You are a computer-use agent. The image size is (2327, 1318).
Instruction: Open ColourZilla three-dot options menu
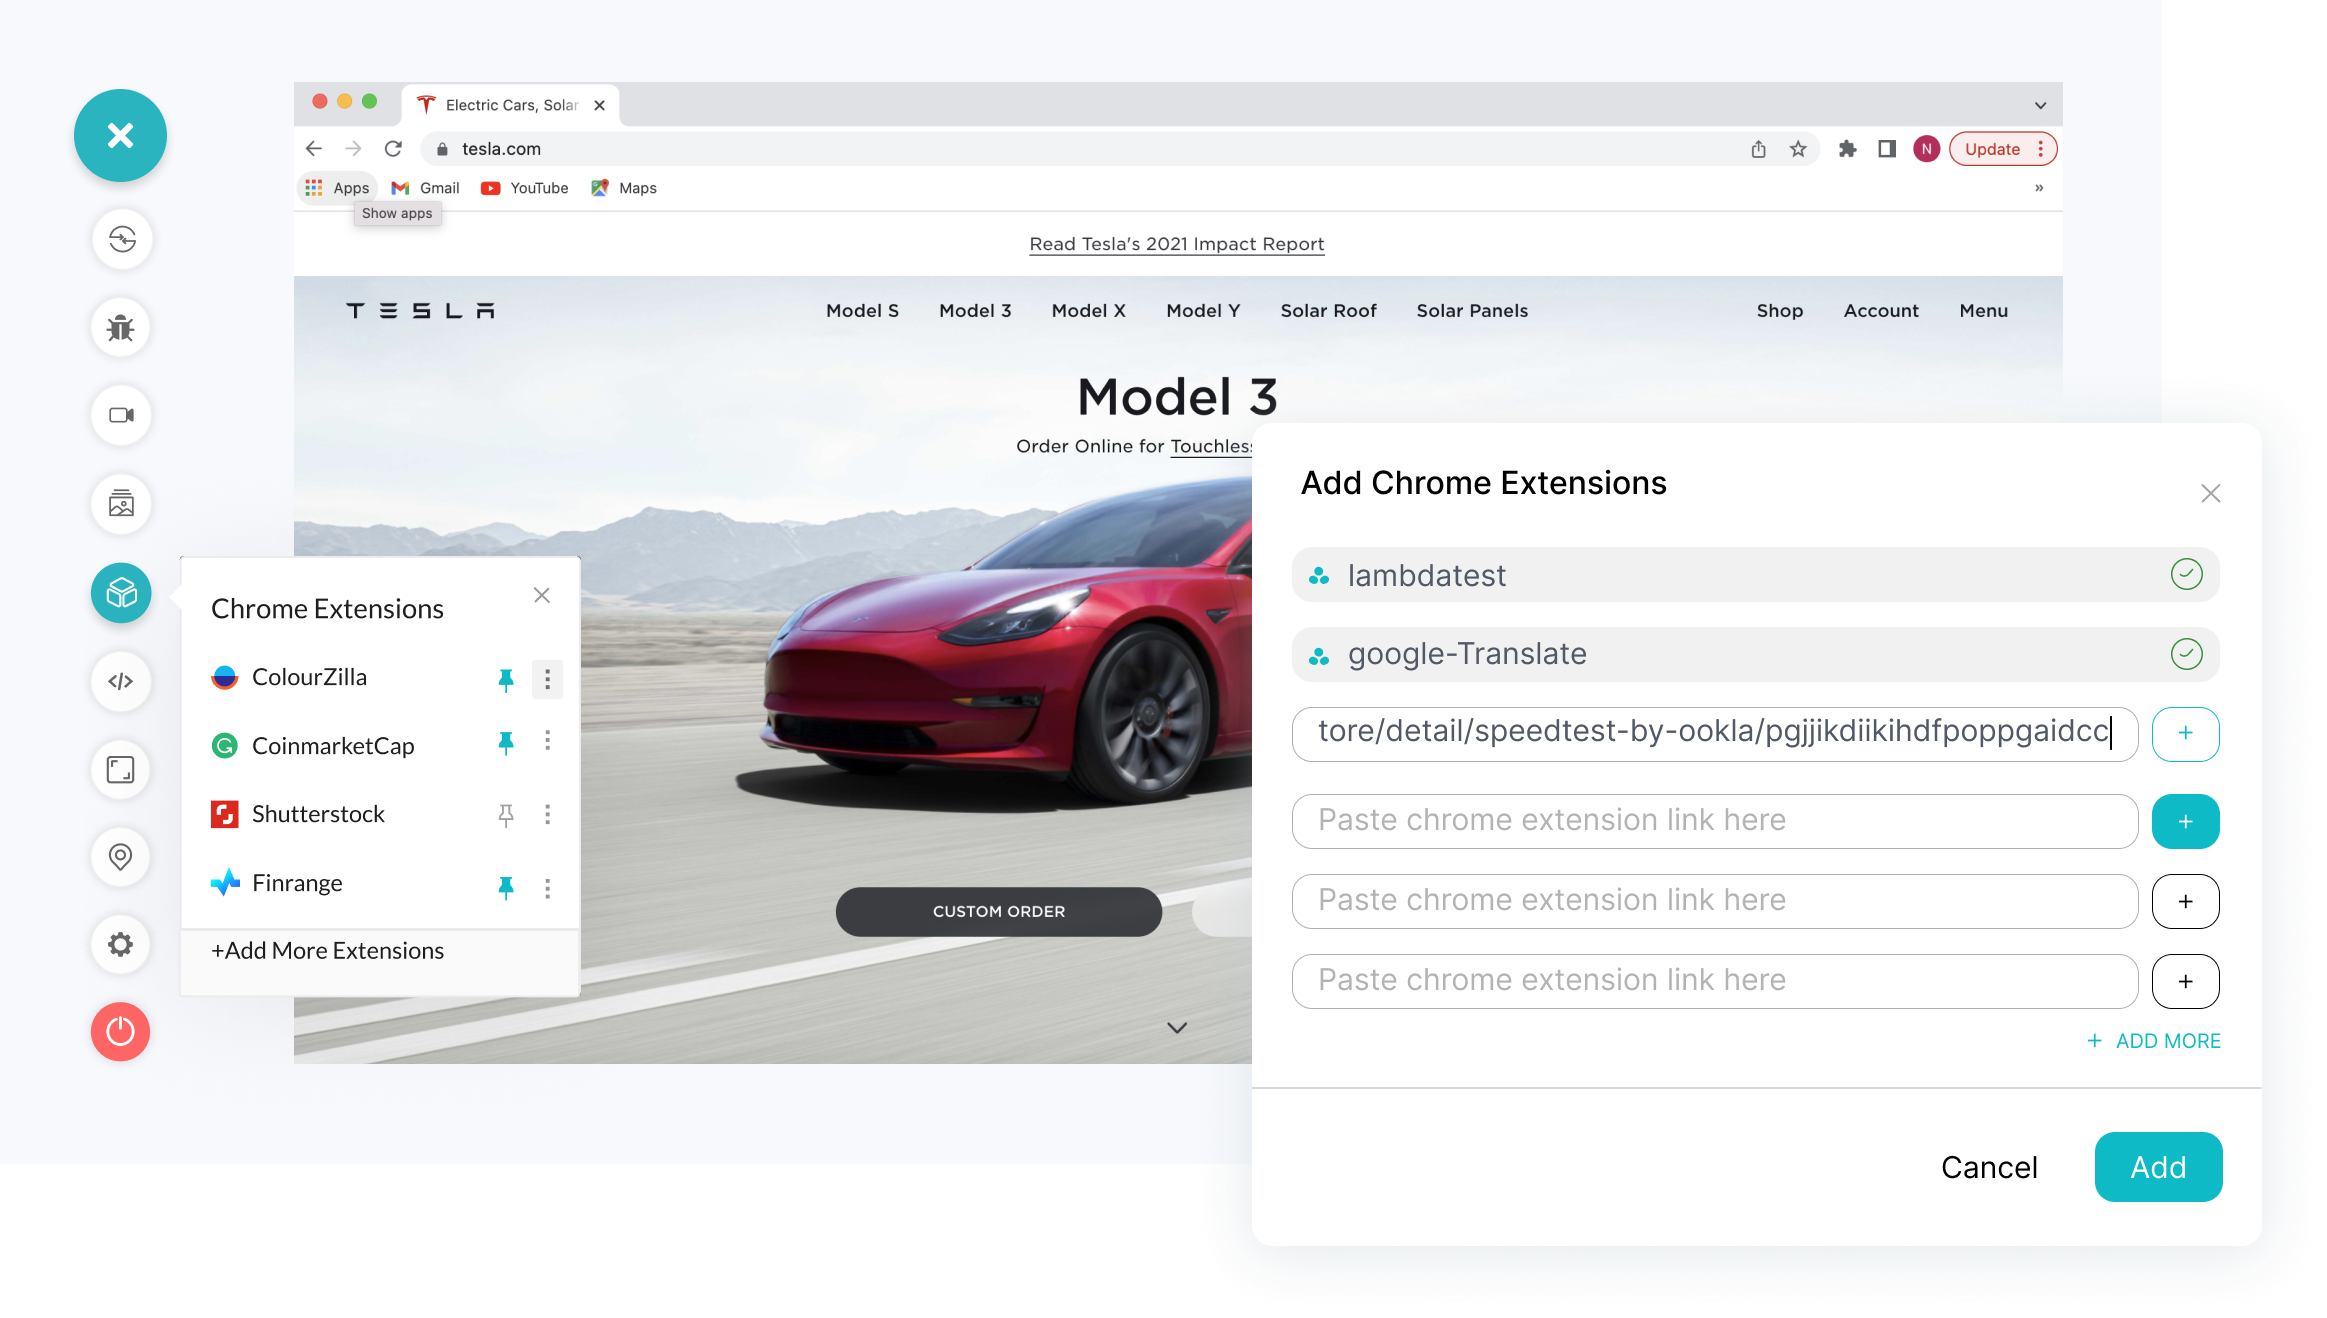tap(547, 679)
